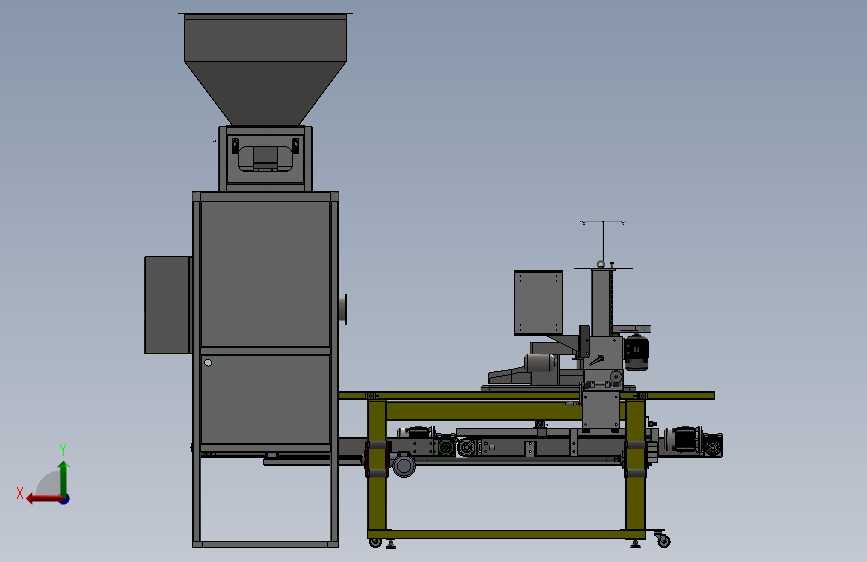Select the olive tabletop plate
This screenshot has width=867, height=562.
pyautogui.click(x=526, y=396)
